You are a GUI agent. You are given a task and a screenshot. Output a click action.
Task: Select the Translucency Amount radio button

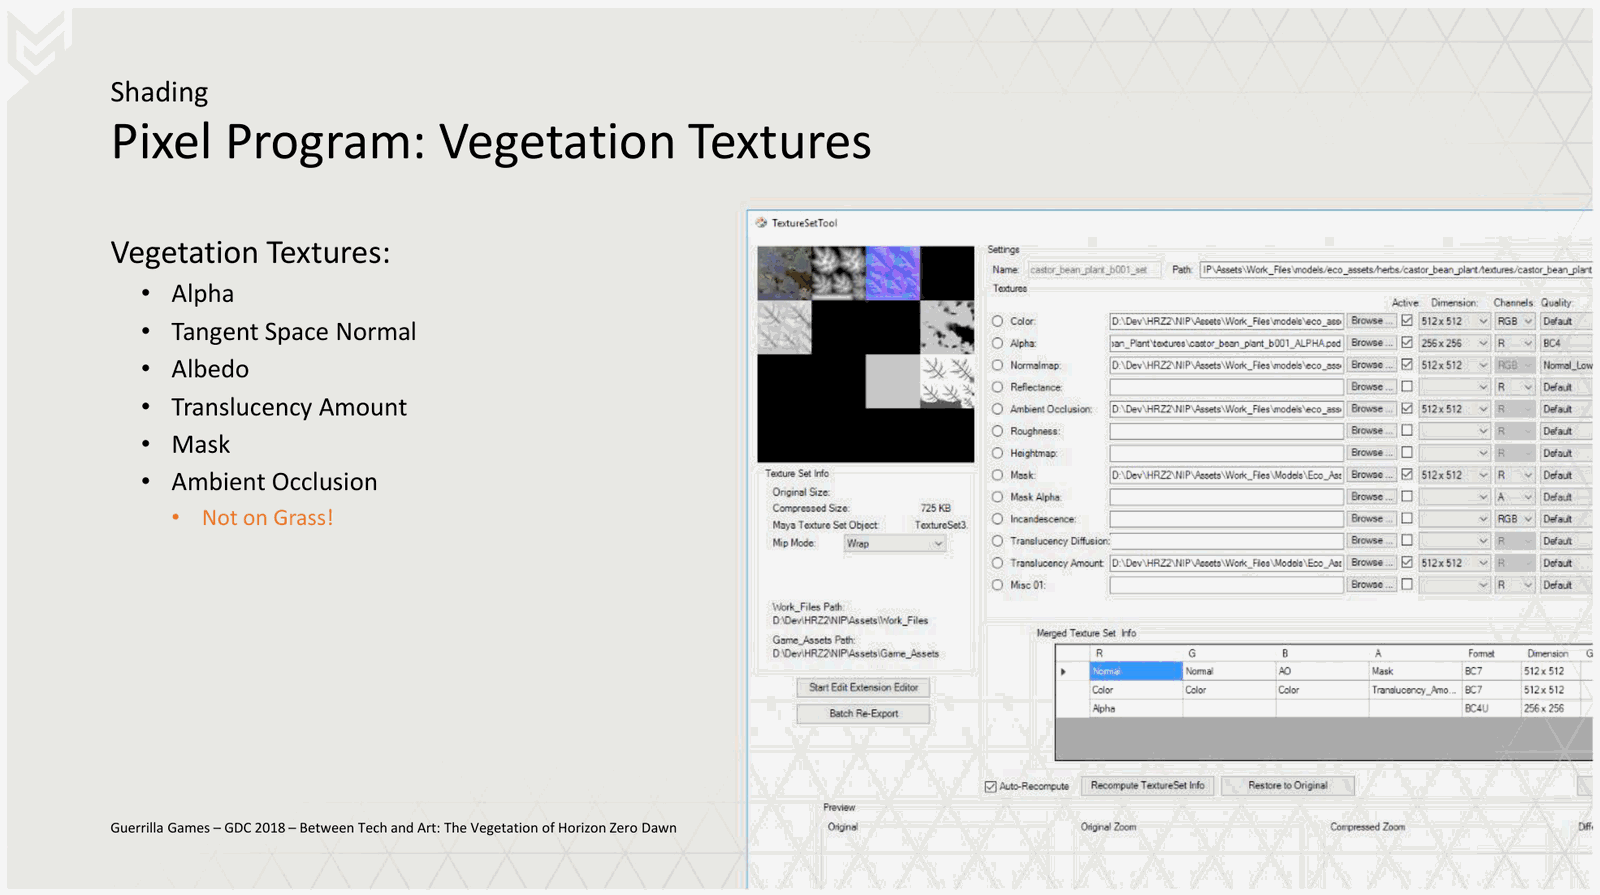pos(997,563)
